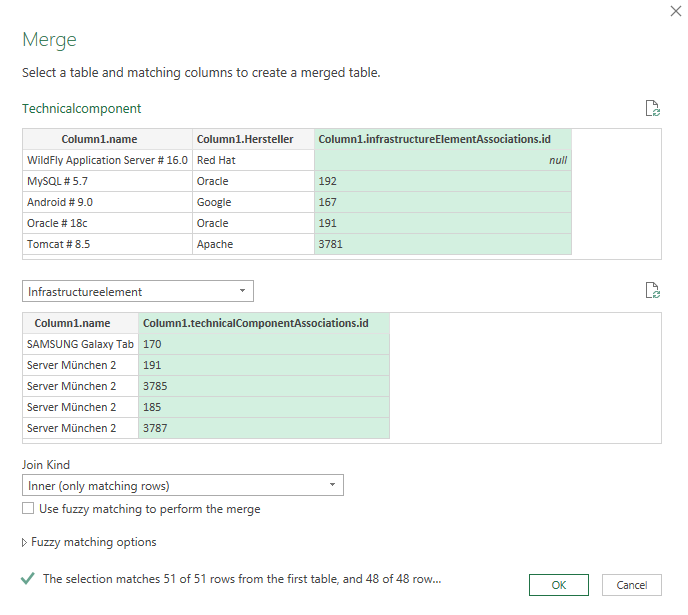Viewport: 688px width, 615px height.
Task: Click the WildFly Application Server # 16.0 cell
Action: point(107,160)
